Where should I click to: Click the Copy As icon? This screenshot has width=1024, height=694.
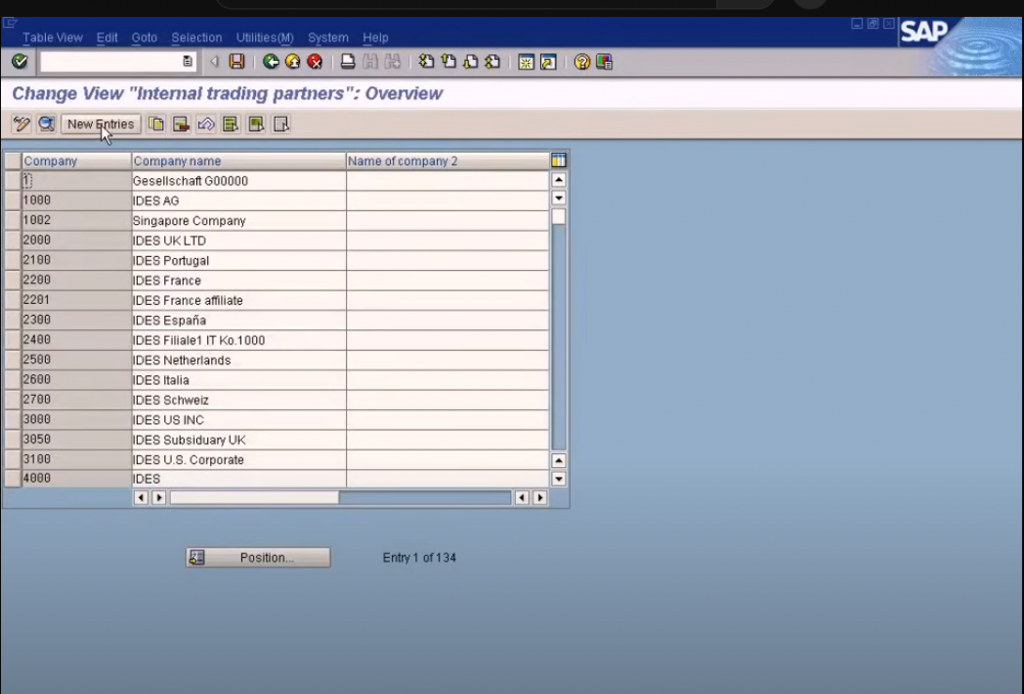pyautogui.click(x=156, y=124)
